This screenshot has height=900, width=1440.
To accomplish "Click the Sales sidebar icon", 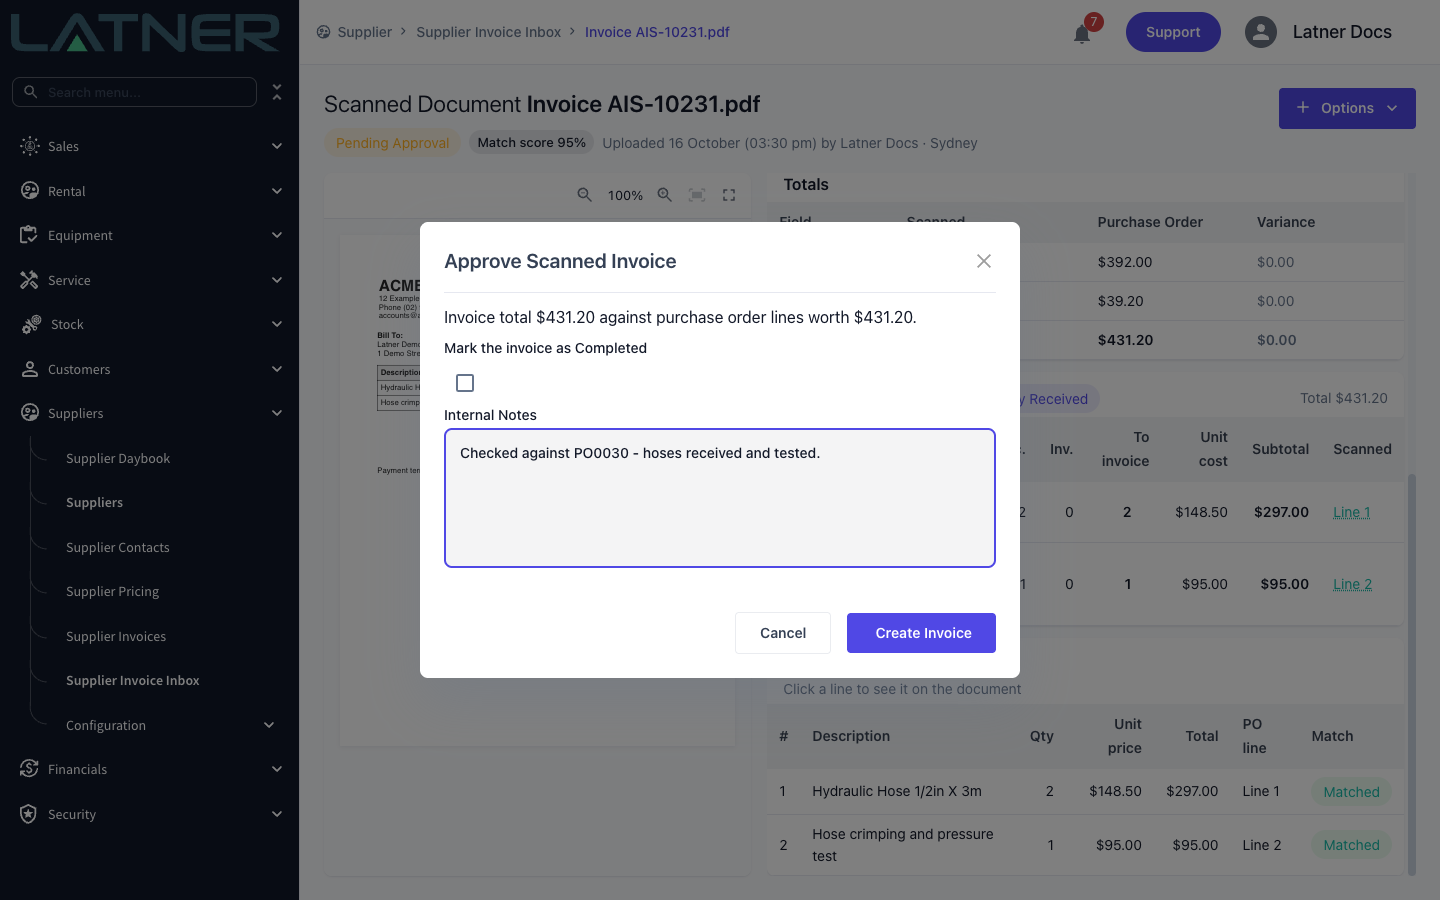I will (x=30, y=146).
